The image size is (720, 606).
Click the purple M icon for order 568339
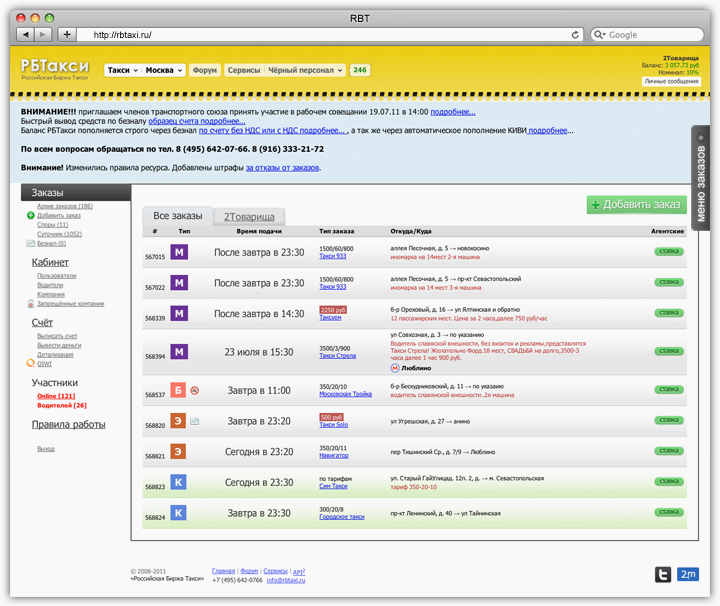(179, 314)
